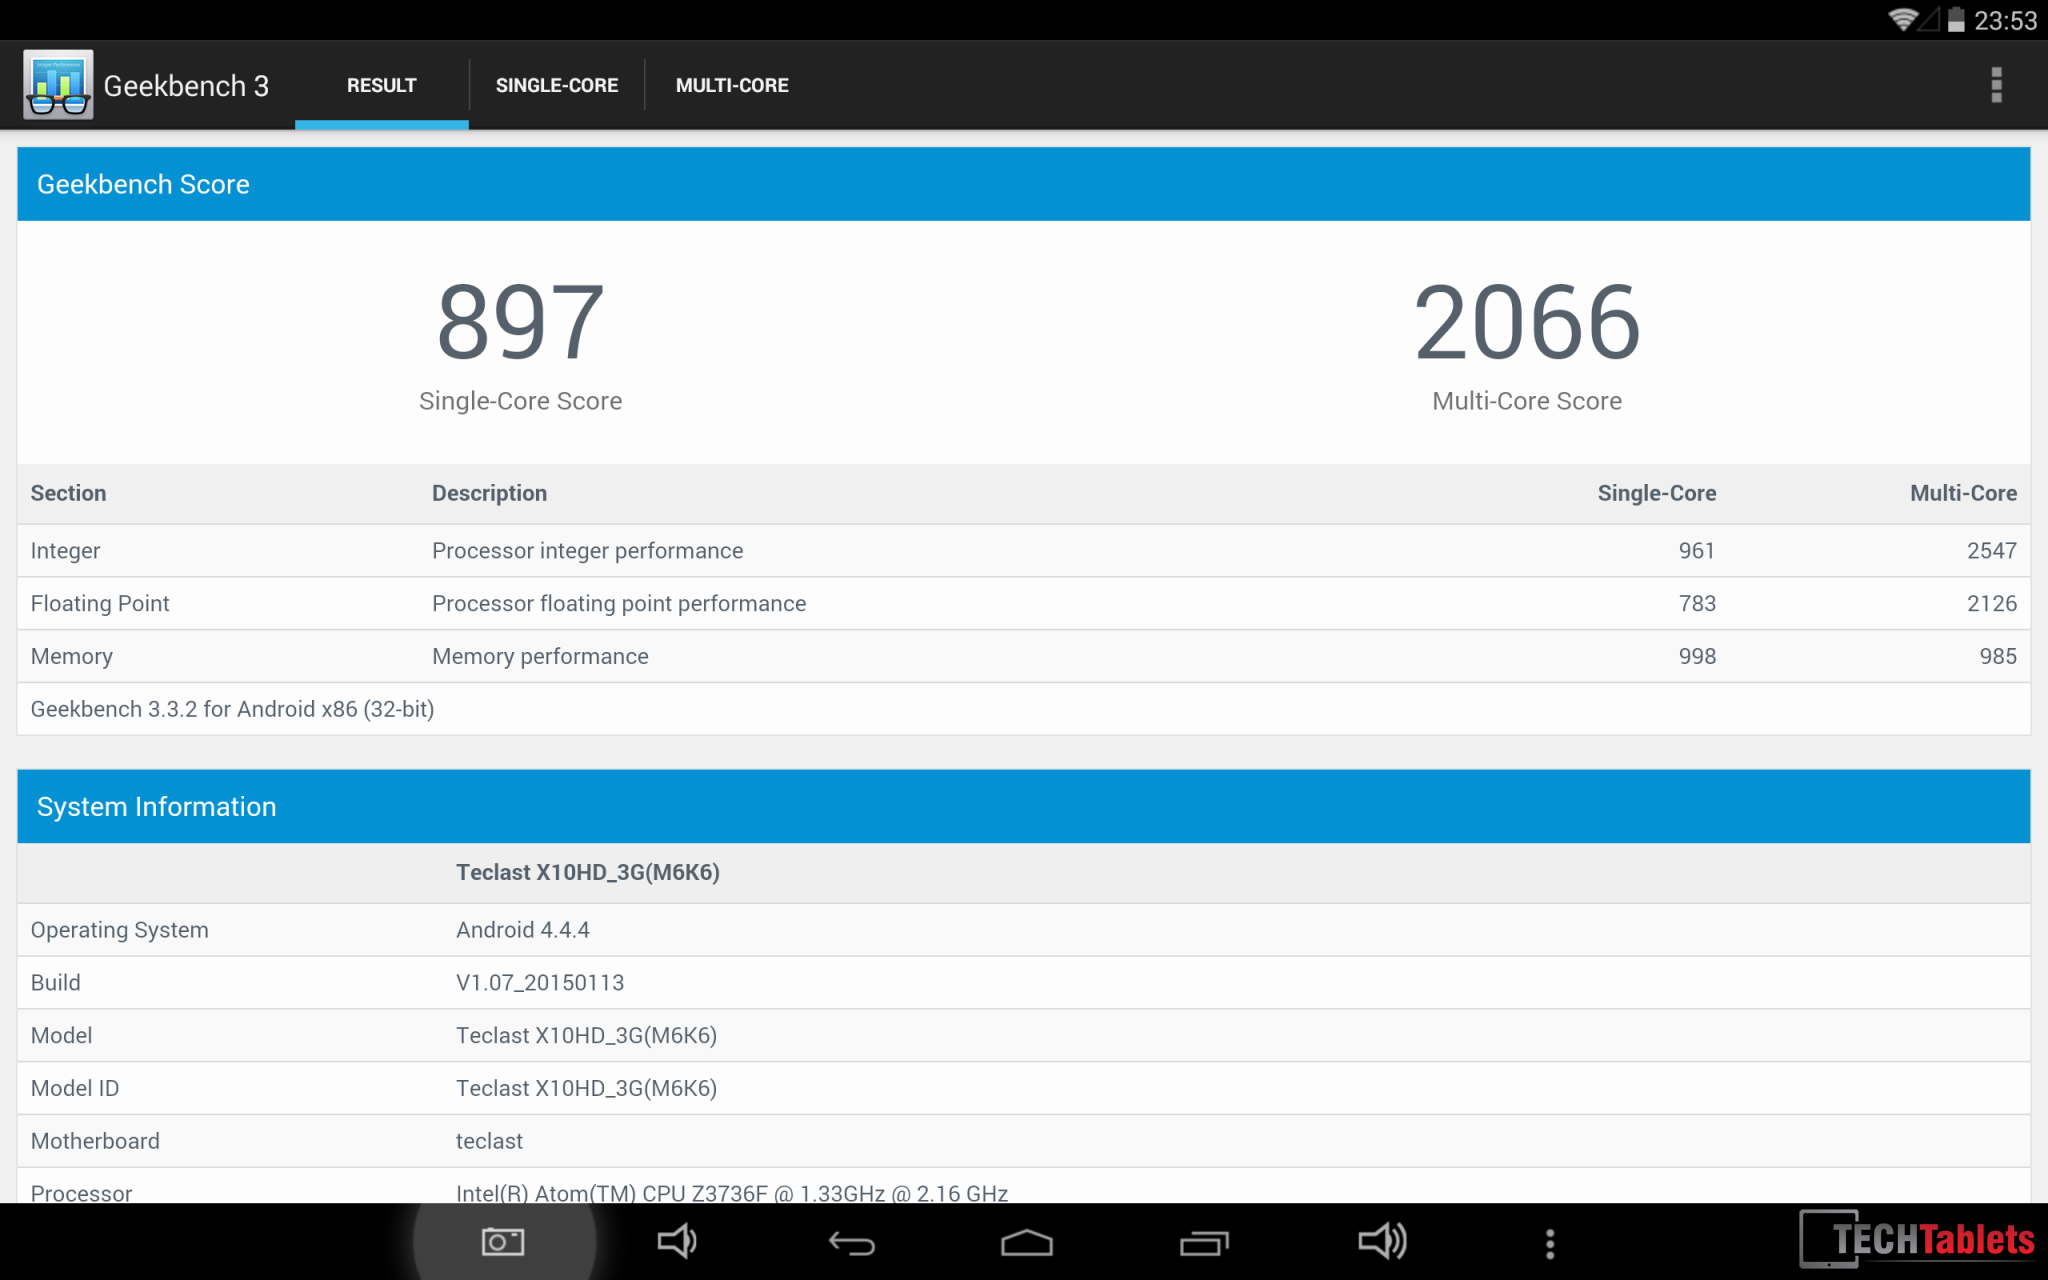Select the Model ID label
2048x1280 pixels.
pyautogui.click(x=75, y=1089)
